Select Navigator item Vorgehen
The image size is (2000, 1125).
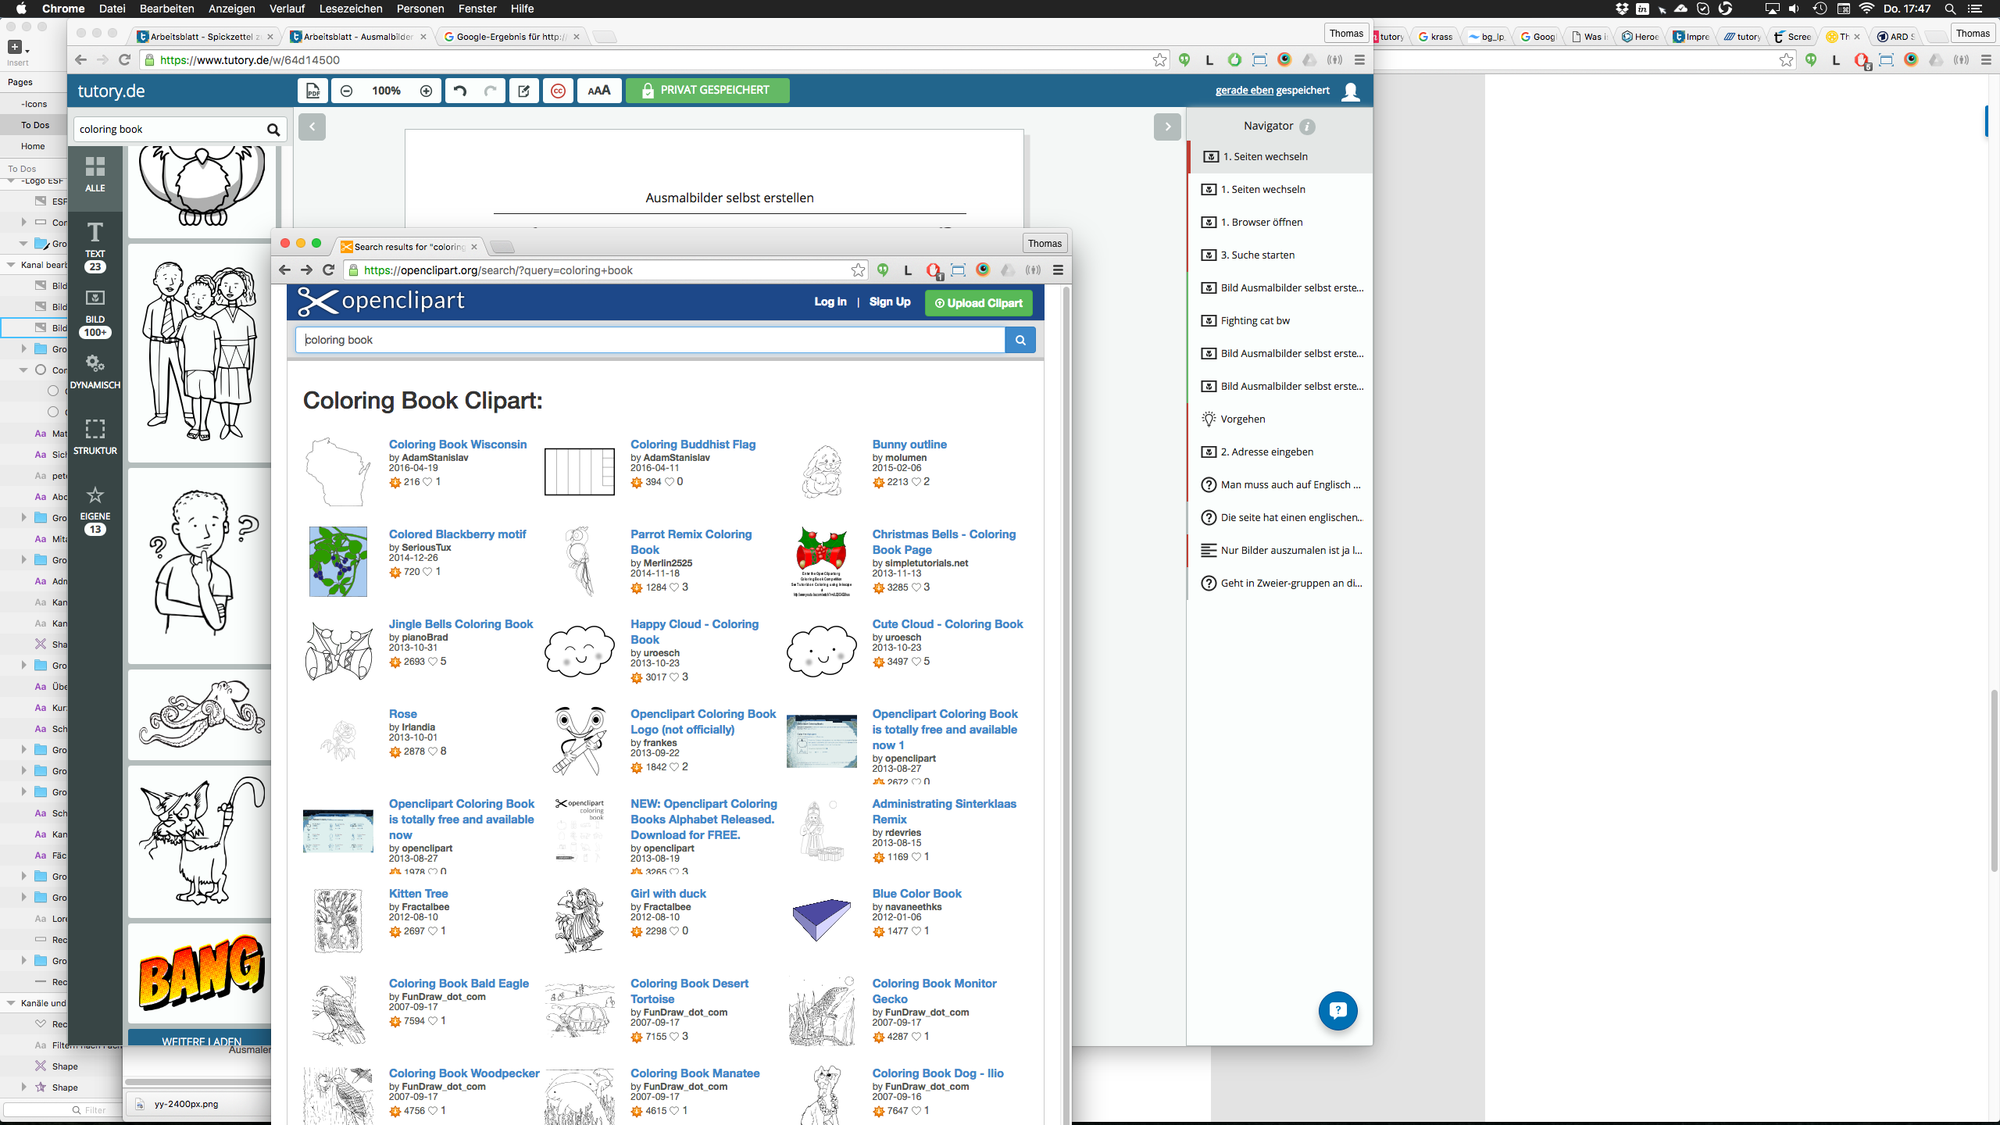pos(1281,419)
